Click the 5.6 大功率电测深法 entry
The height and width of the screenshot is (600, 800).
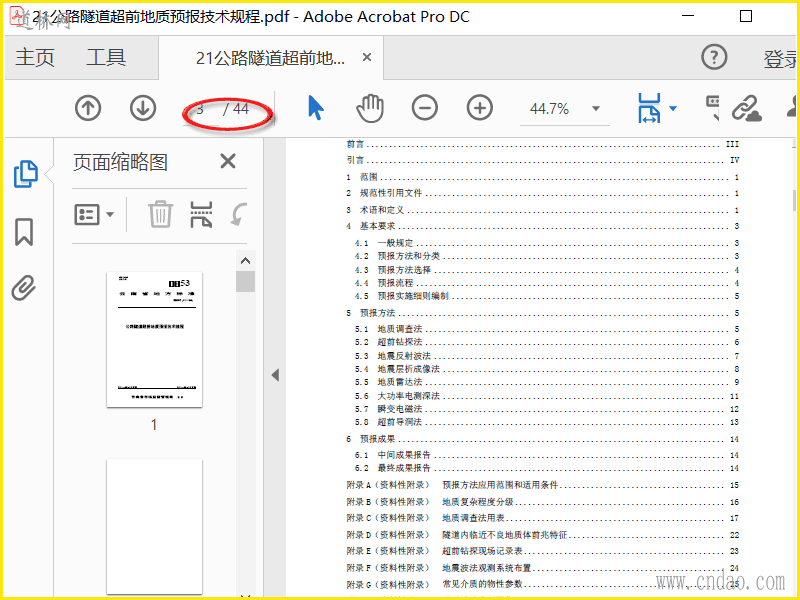(547, 396)
